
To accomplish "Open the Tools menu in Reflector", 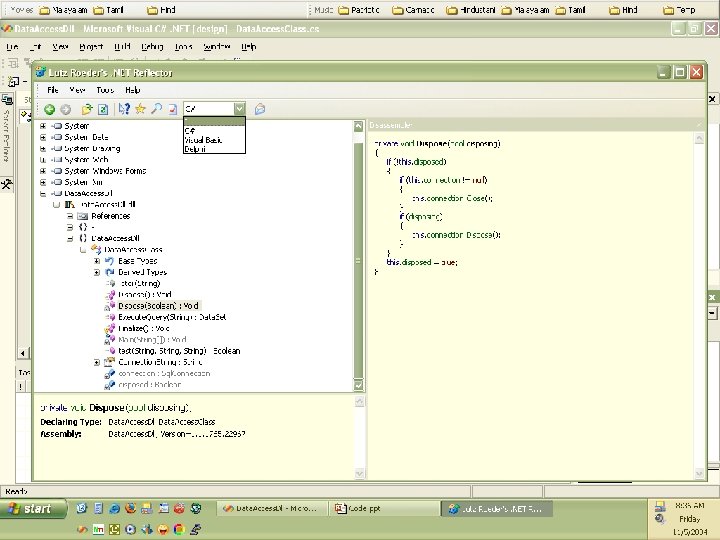I will tap(104, 90).
